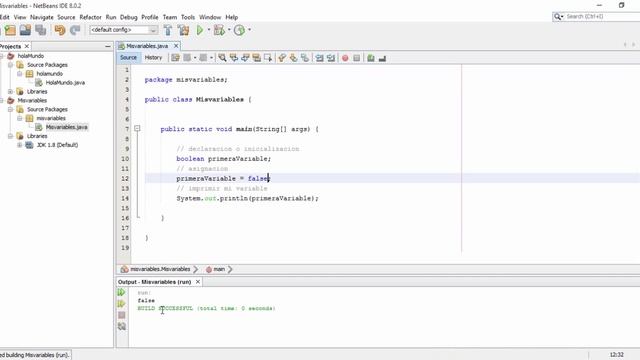Minimize the Projects panel
This screenshot has width=640, height=360.
(108, 47)
